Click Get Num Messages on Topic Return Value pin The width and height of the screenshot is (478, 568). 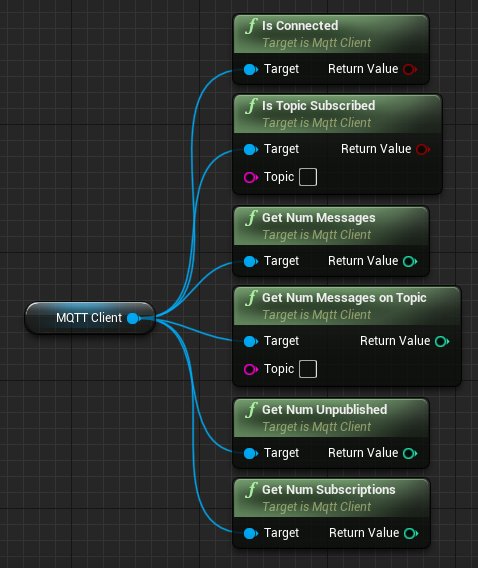click(441, 341)
